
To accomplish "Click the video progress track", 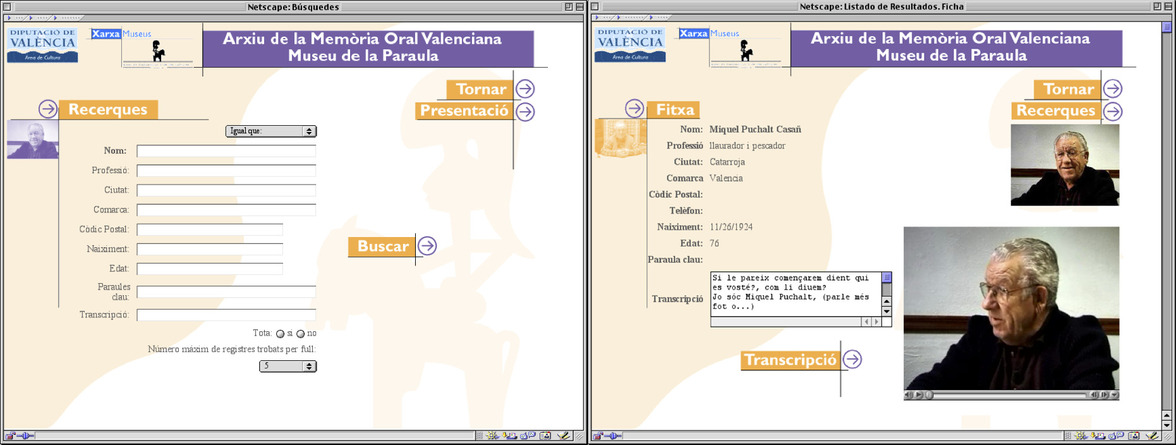I will pyautogui.click(x=1010, y=395).
